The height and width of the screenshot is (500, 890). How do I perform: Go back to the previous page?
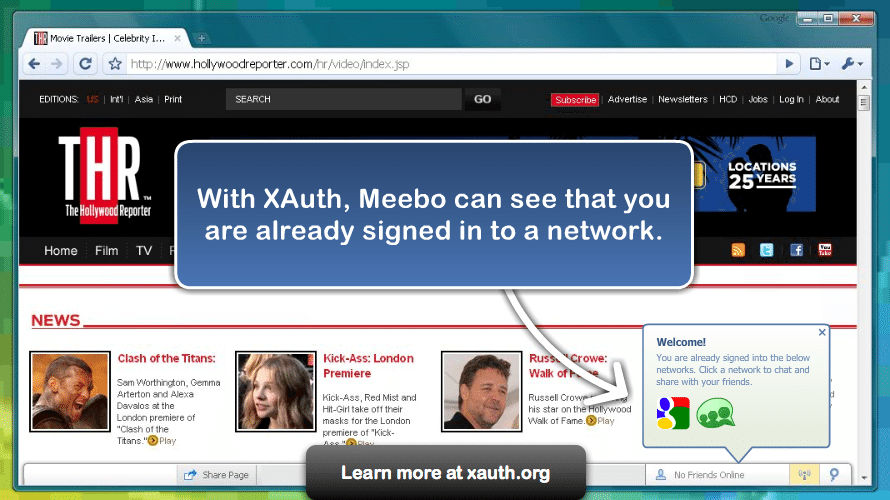point(34,64)
